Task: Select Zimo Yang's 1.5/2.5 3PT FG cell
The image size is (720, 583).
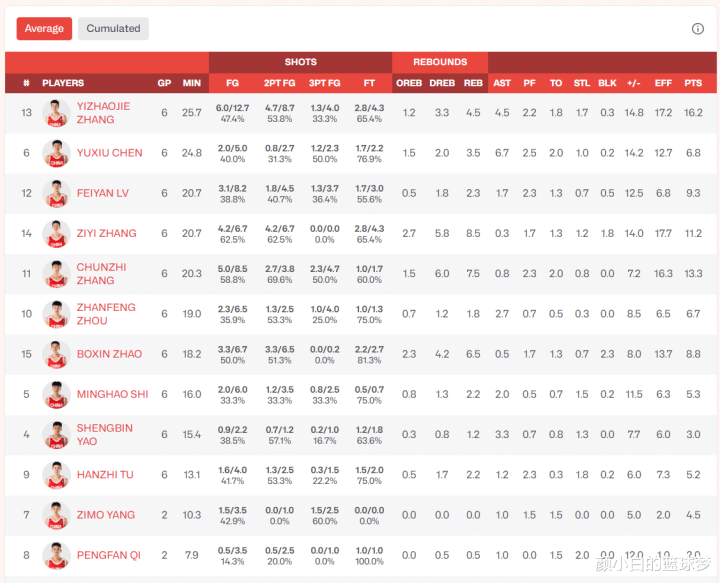Action: tap(325, 516)
